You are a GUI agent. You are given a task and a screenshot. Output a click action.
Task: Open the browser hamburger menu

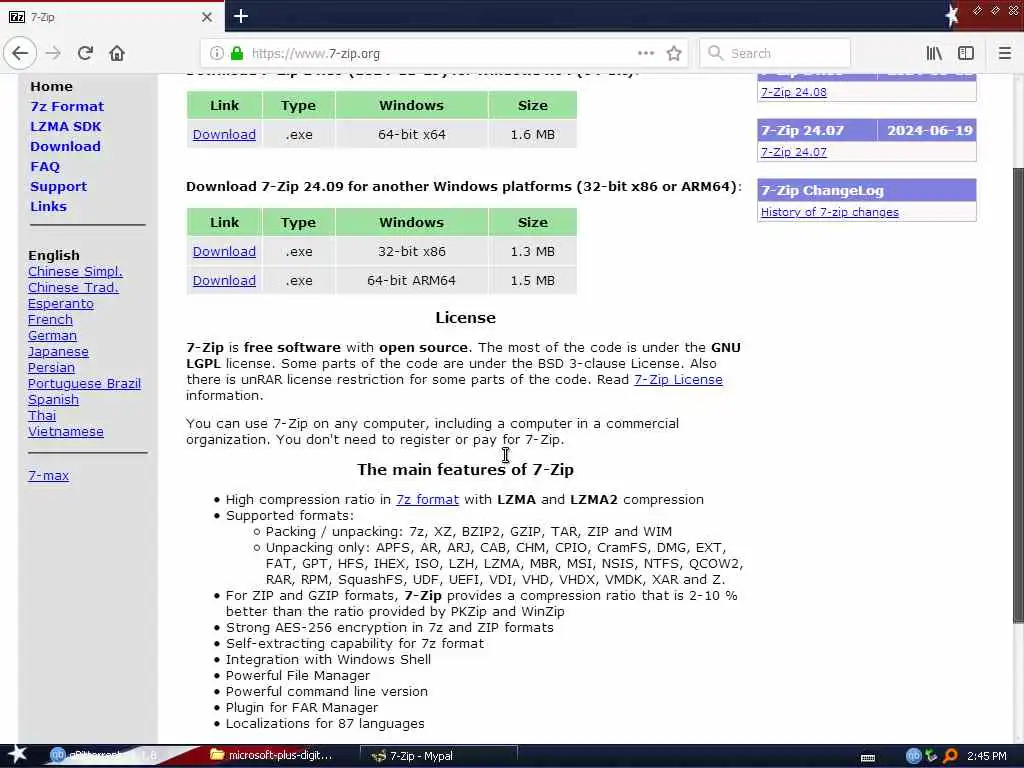(1004, 54)
